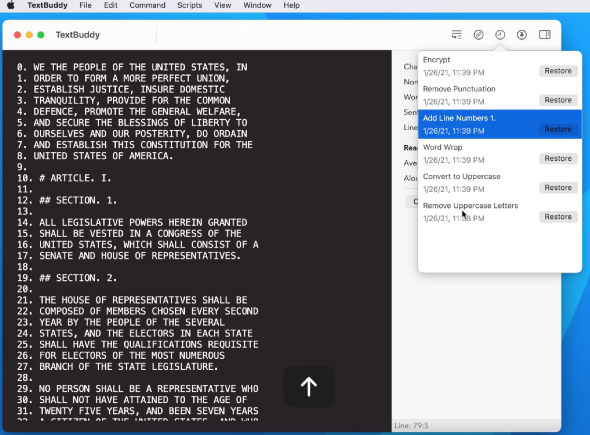Click the compass scripts toolbar icon
Screen dimensions: 590x435
point(478,35)
